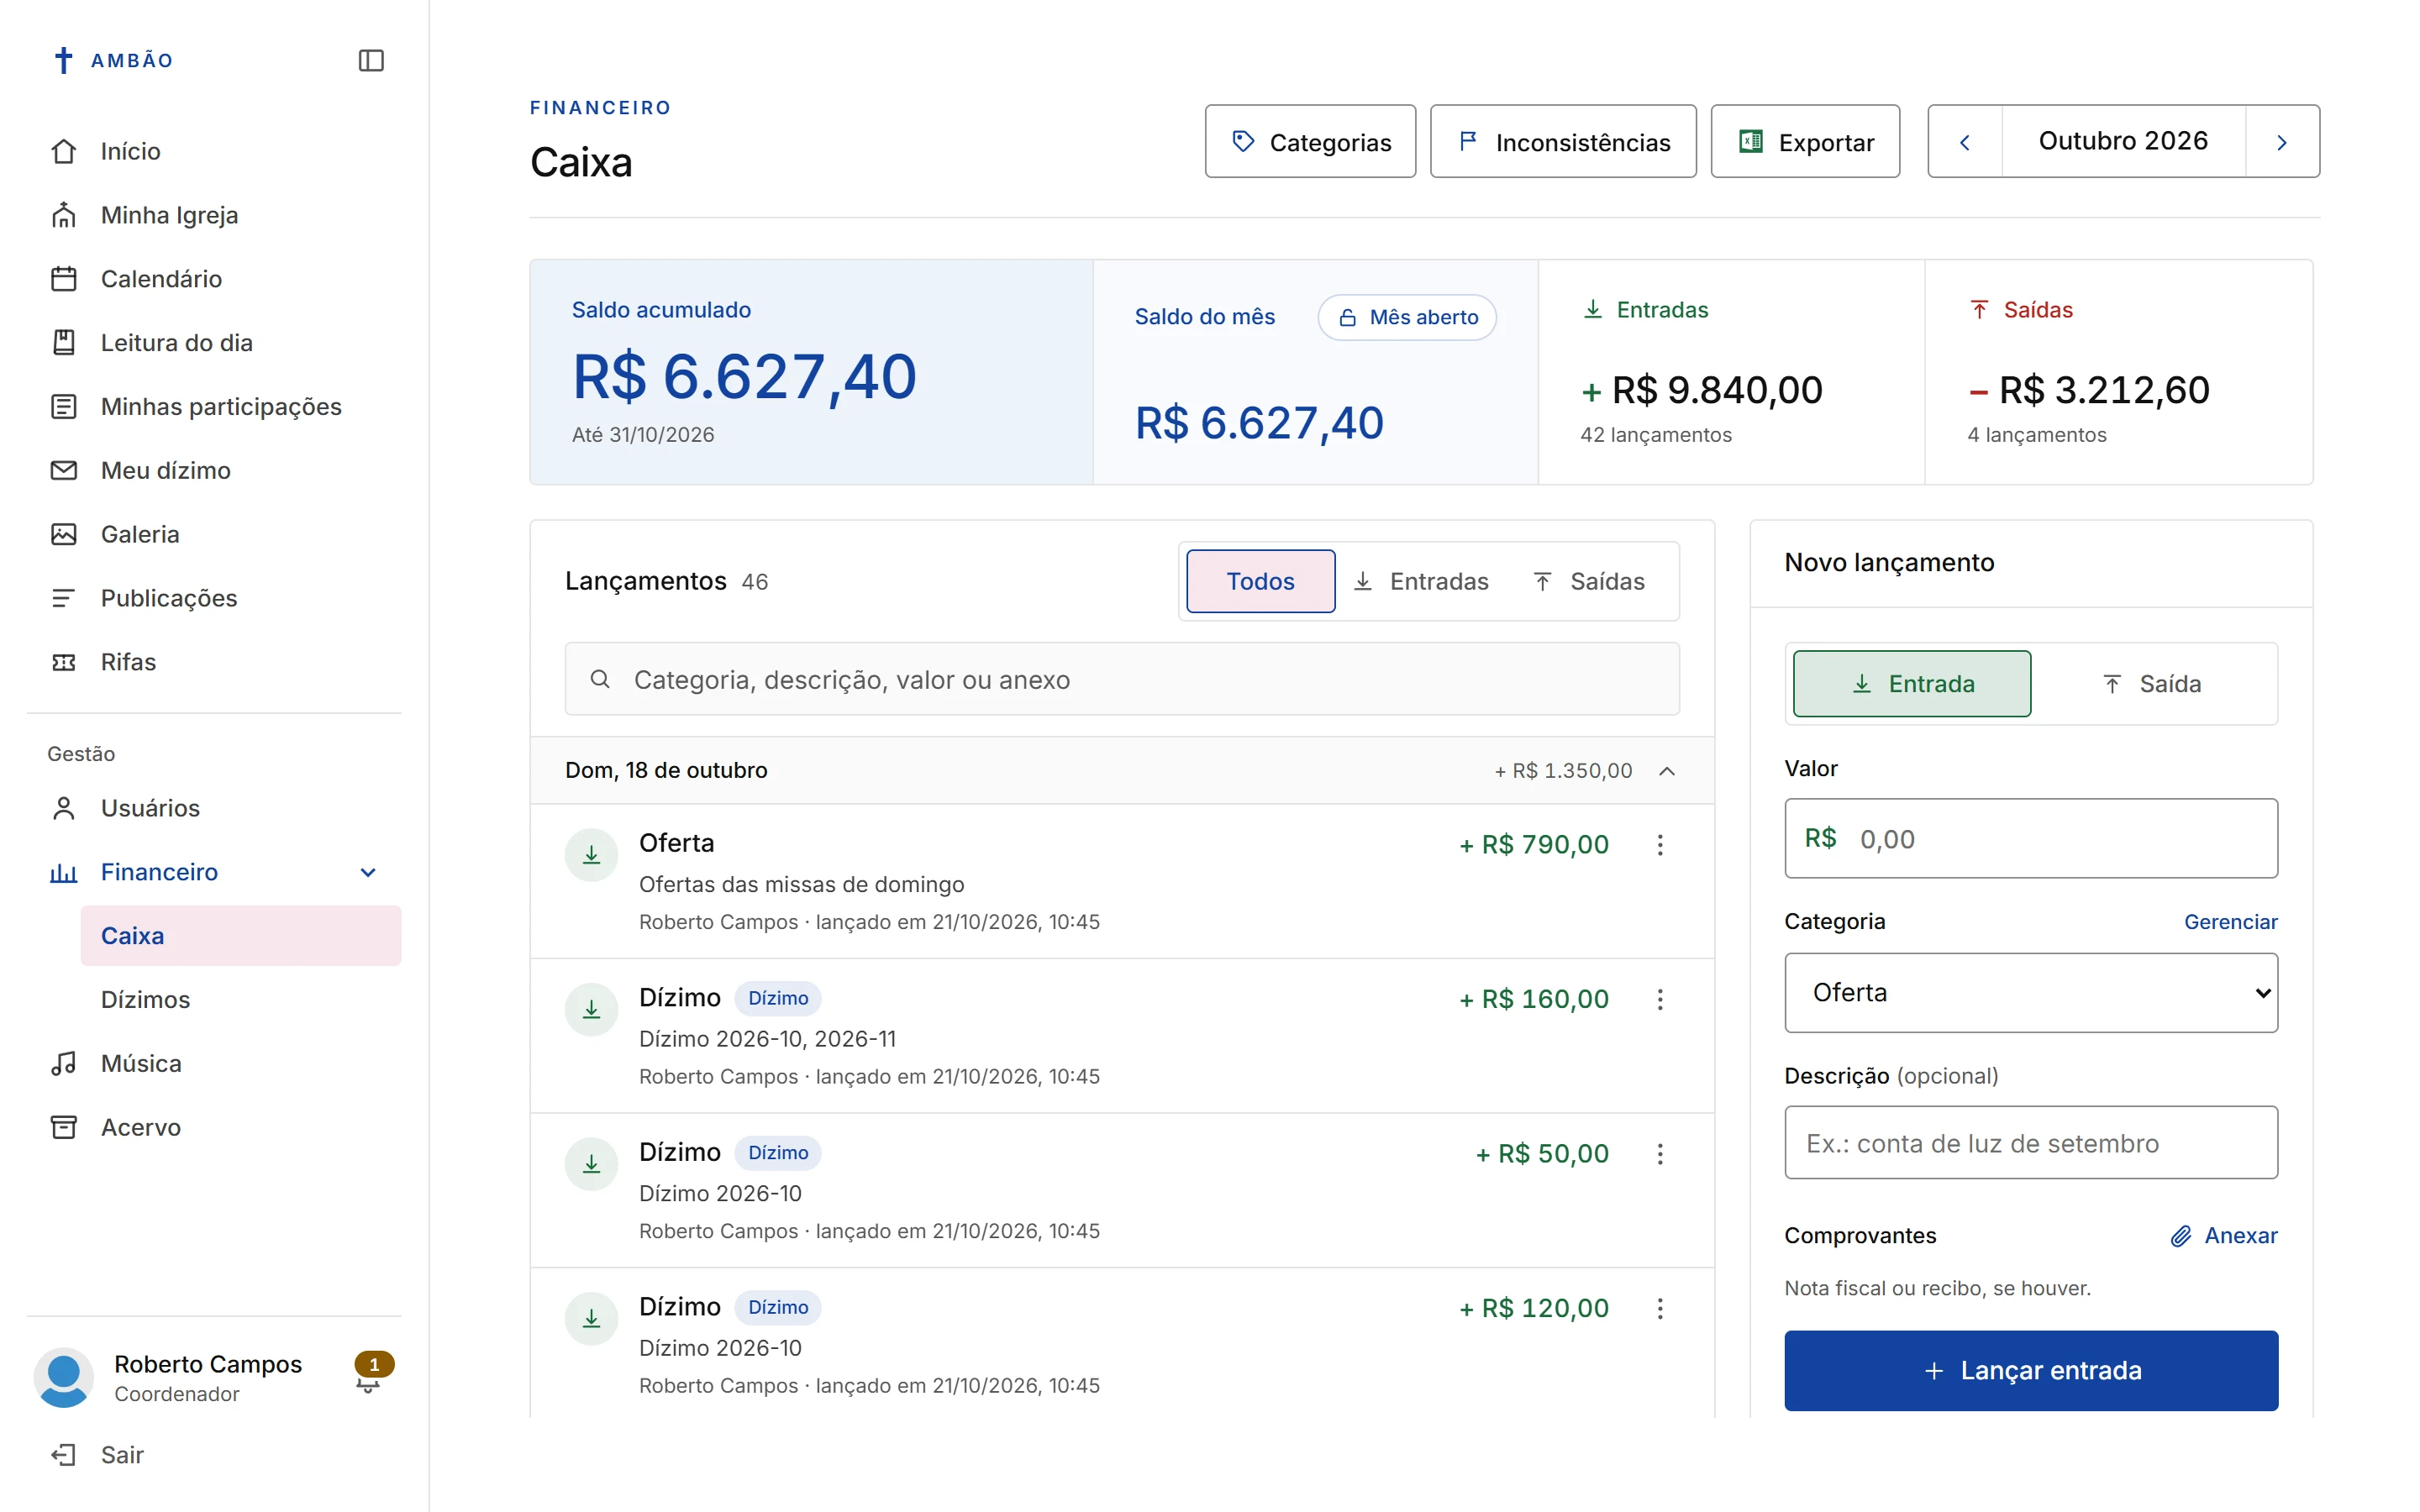Image resolution: width=2420 pixels, height=1512 pixels.
Task: Click the Sair logout icon
Action: point(64,1455)
